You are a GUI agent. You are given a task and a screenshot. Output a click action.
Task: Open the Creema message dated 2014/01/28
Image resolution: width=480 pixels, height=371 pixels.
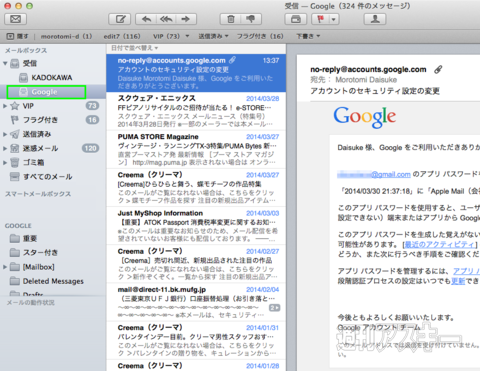click(196, 366)
